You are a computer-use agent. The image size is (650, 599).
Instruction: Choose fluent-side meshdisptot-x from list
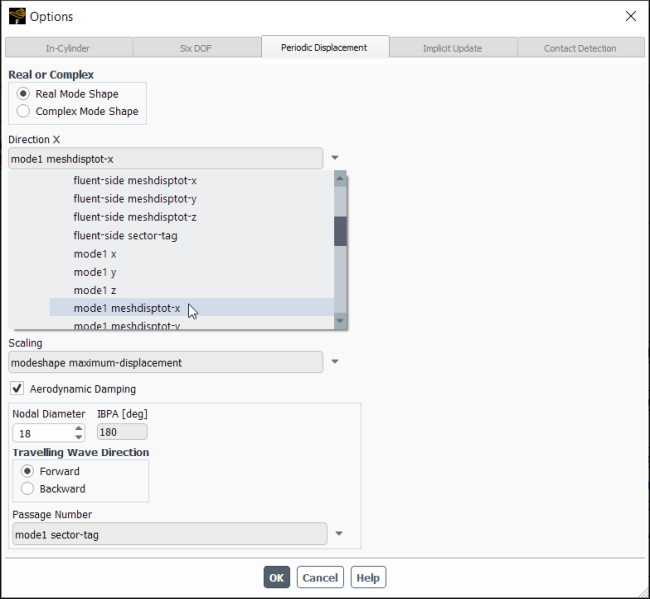[x=135, y=180]
